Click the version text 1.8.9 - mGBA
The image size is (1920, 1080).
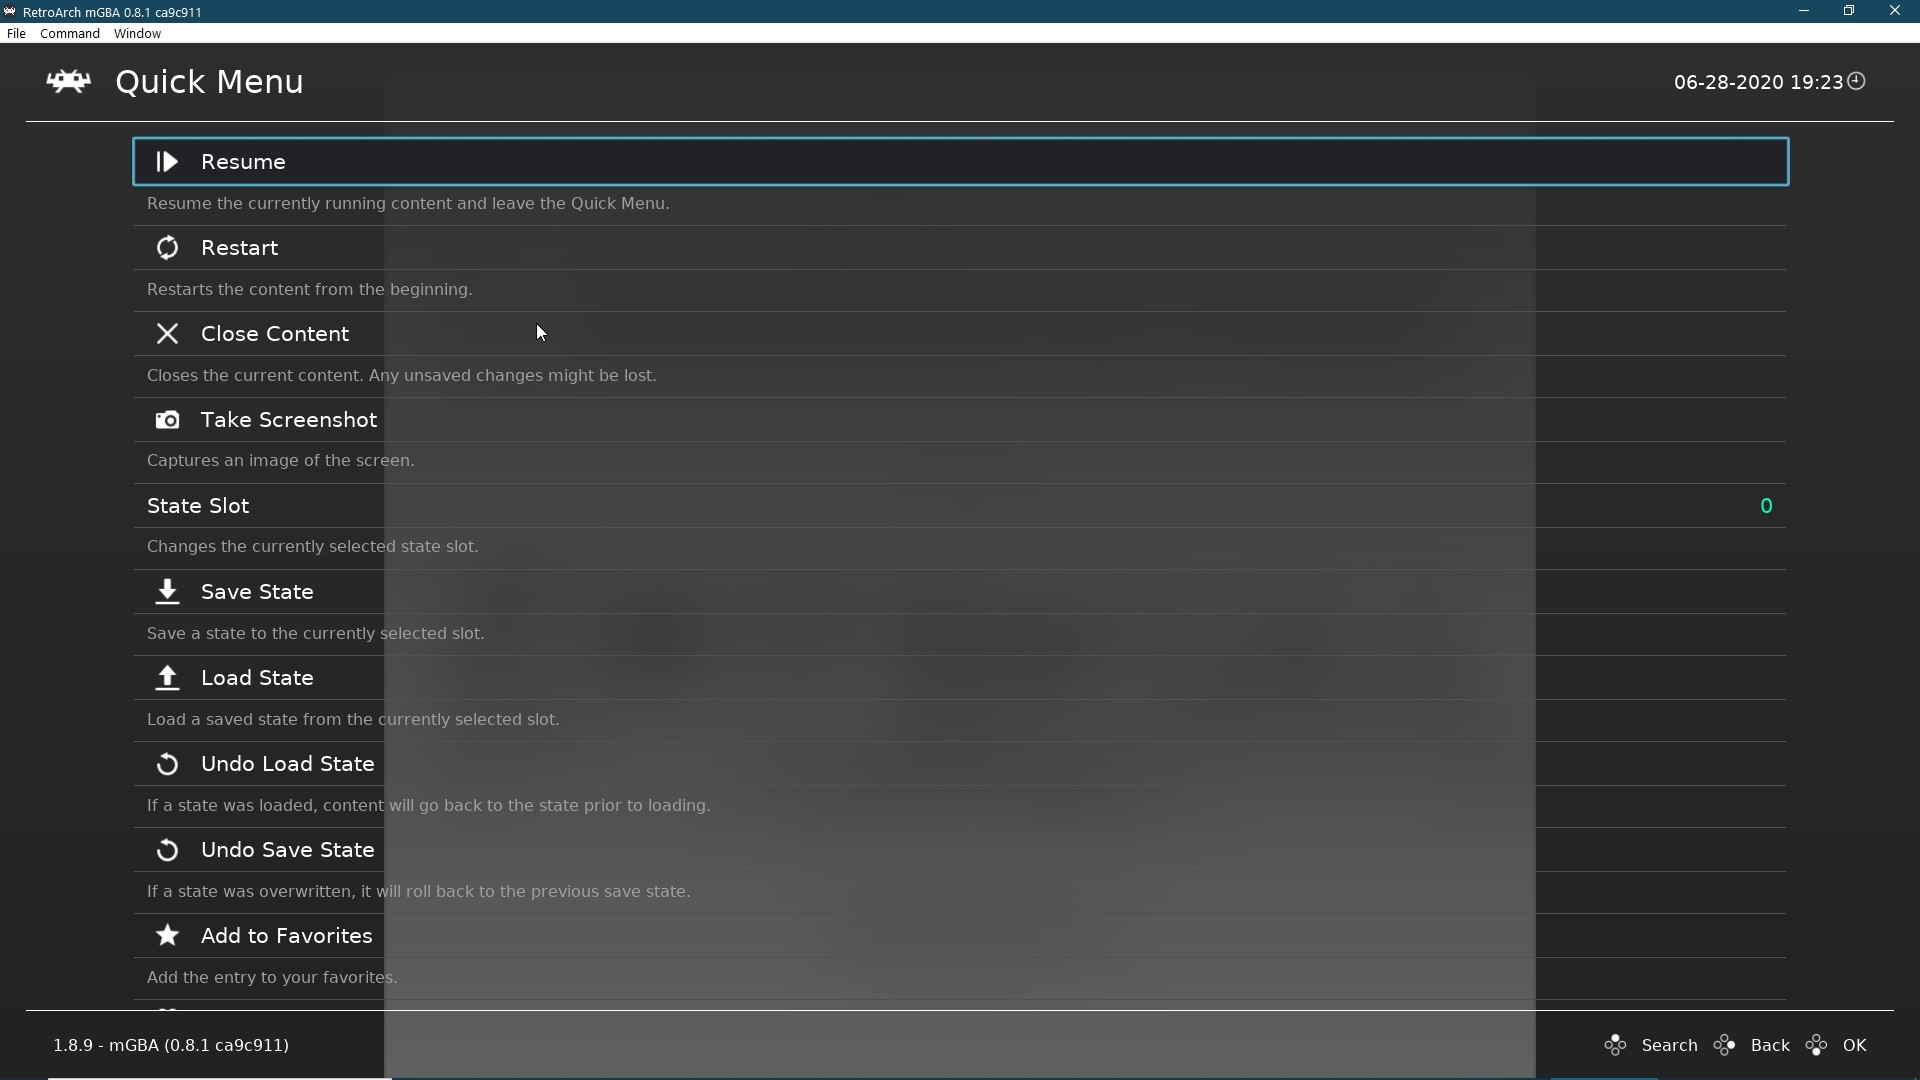(171, 1045)
